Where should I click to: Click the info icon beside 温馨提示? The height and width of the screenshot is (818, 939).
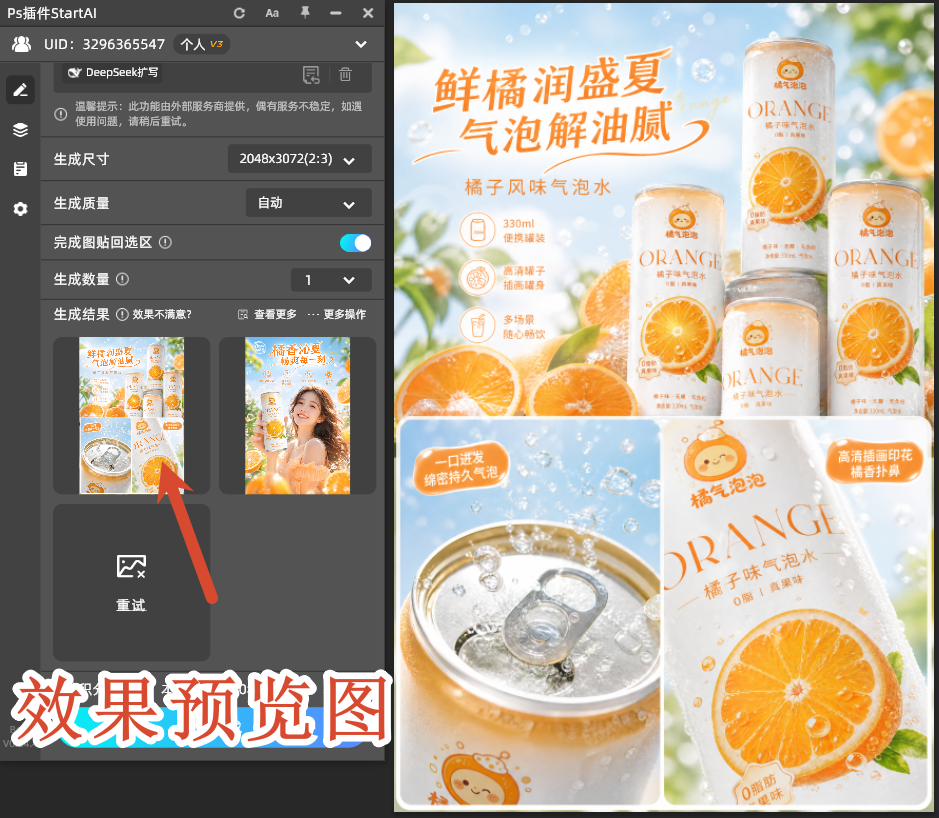tap(60, 114)
